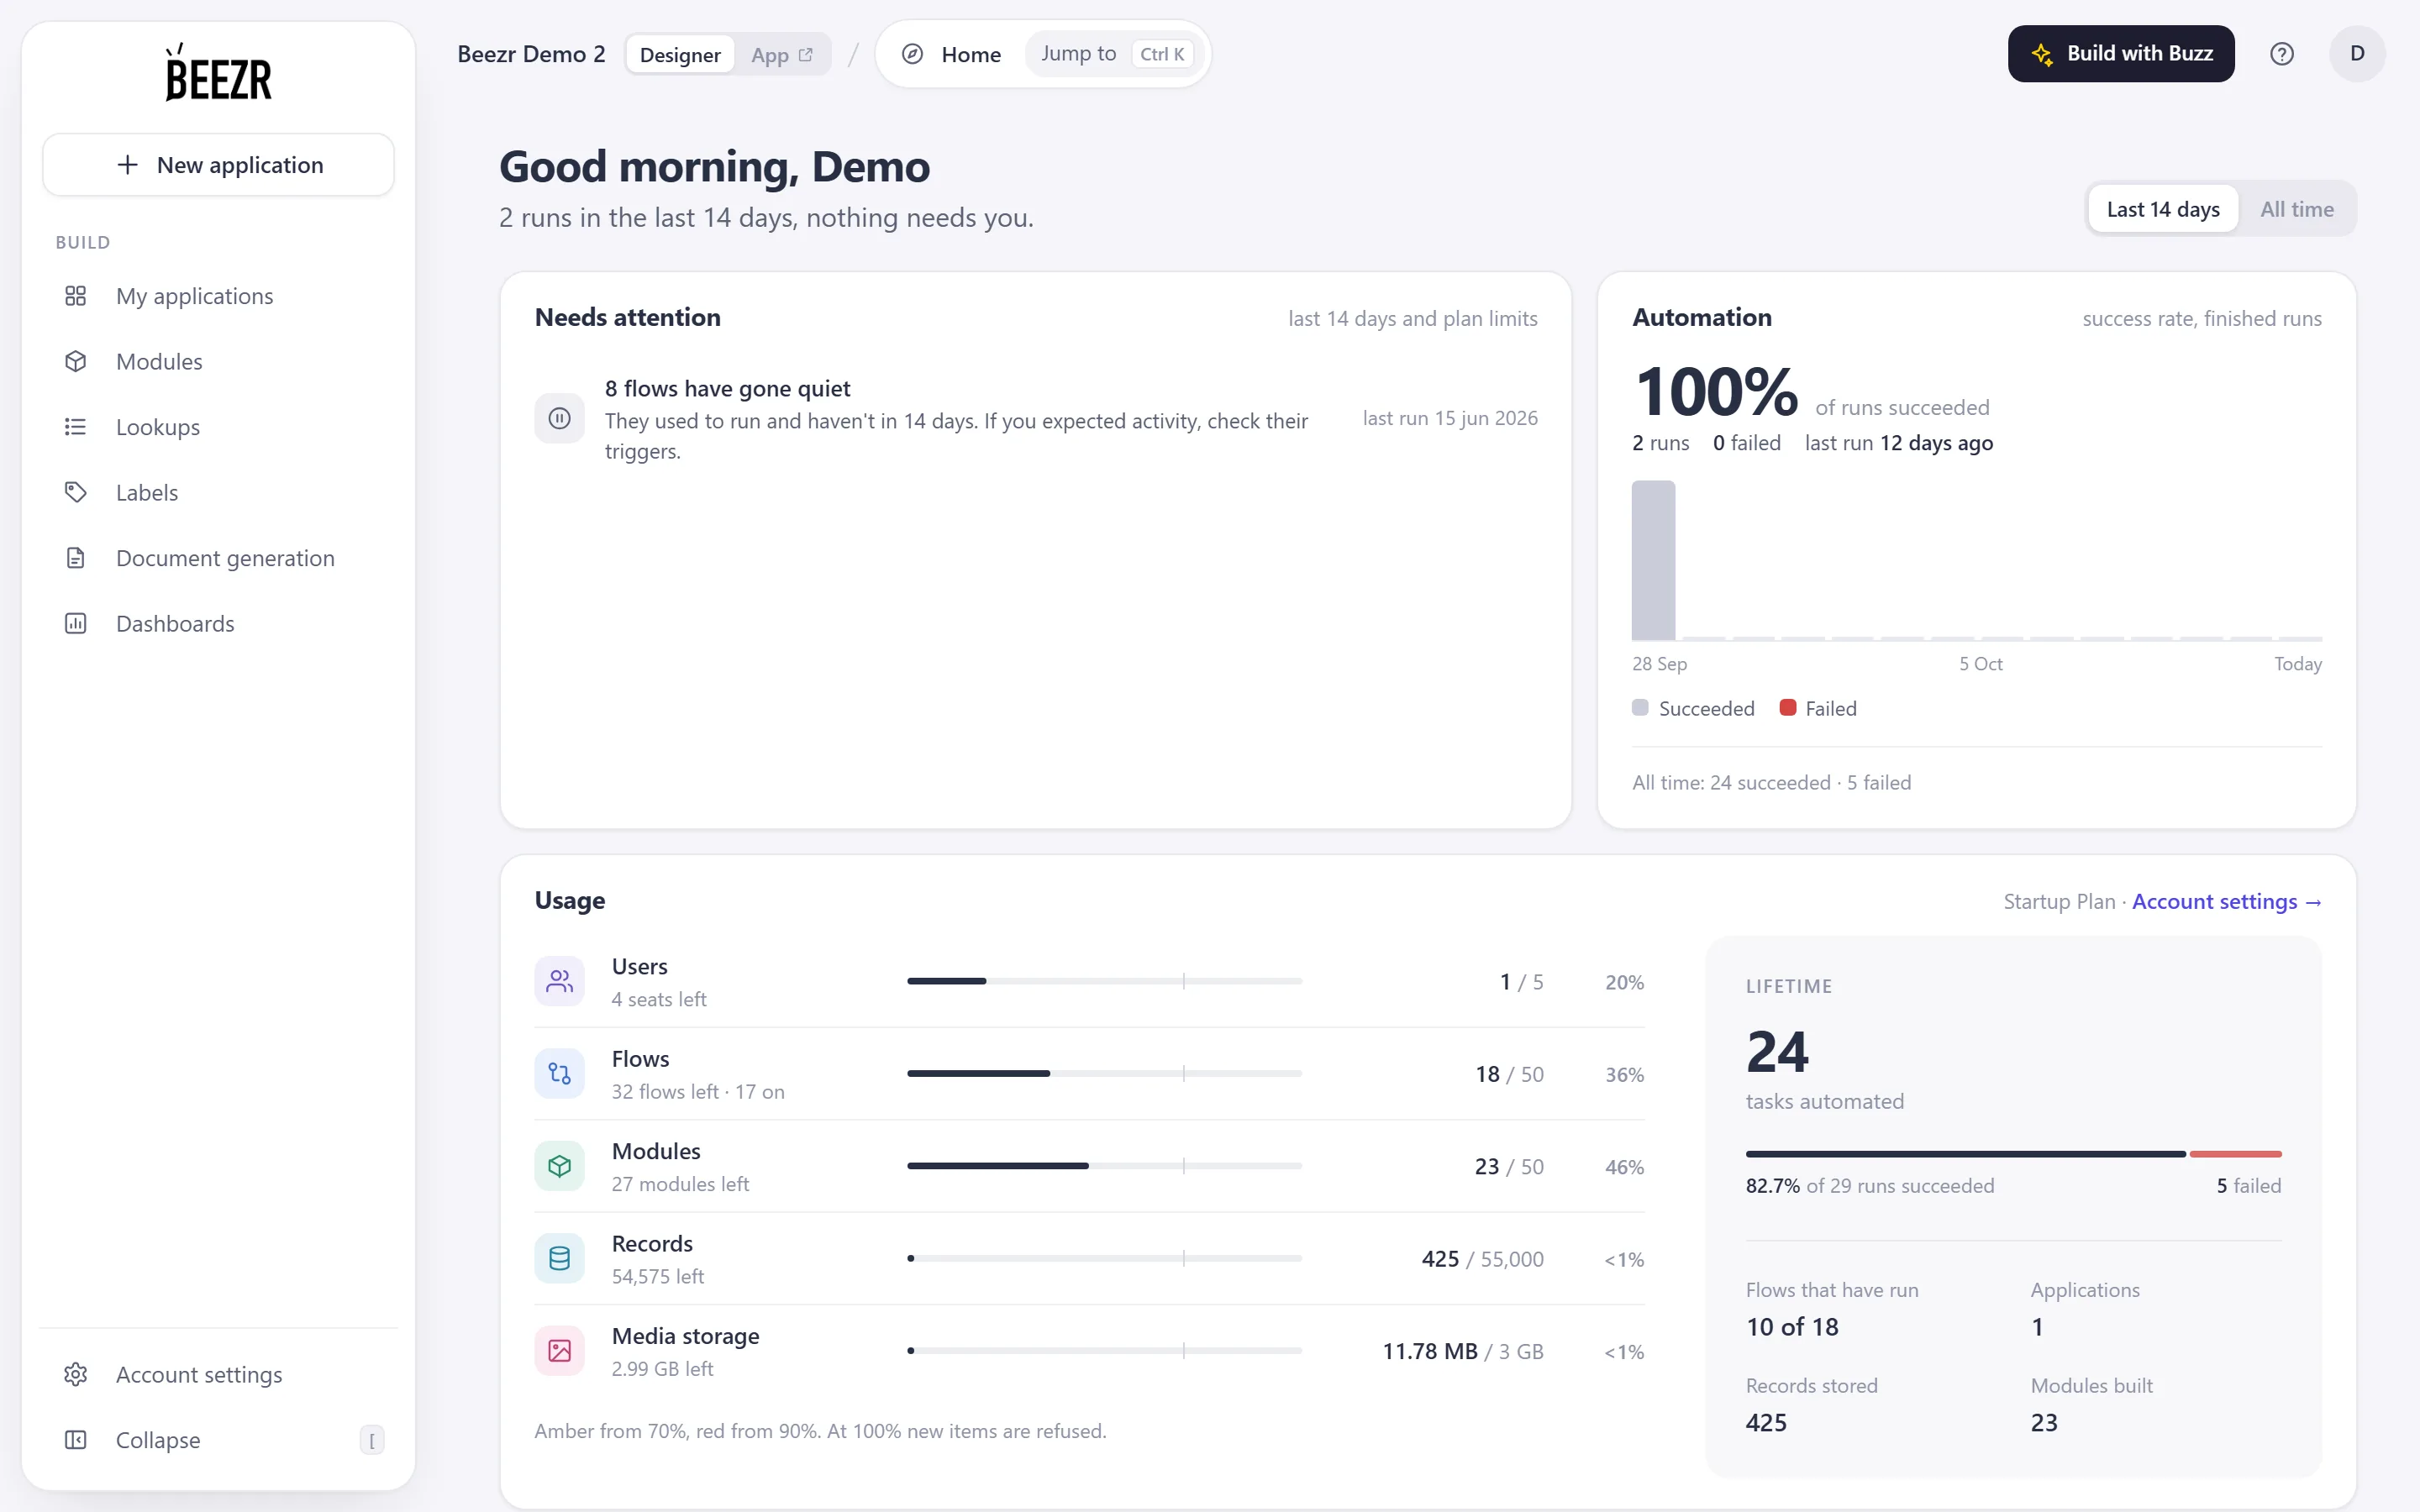Image resolution: width=2420 pixels, height=1512 pixels.
Task: Click Build with Buzz button
Action: point(2121,54)
